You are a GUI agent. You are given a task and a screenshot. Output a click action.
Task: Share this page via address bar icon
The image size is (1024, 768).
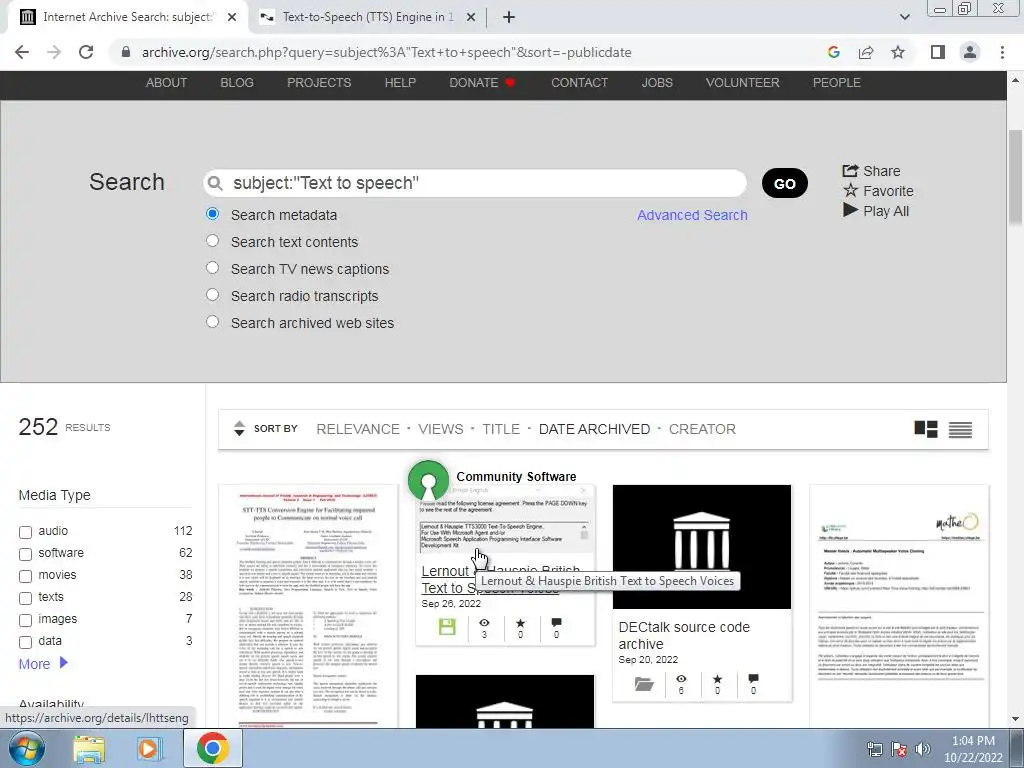pos(866,52)
